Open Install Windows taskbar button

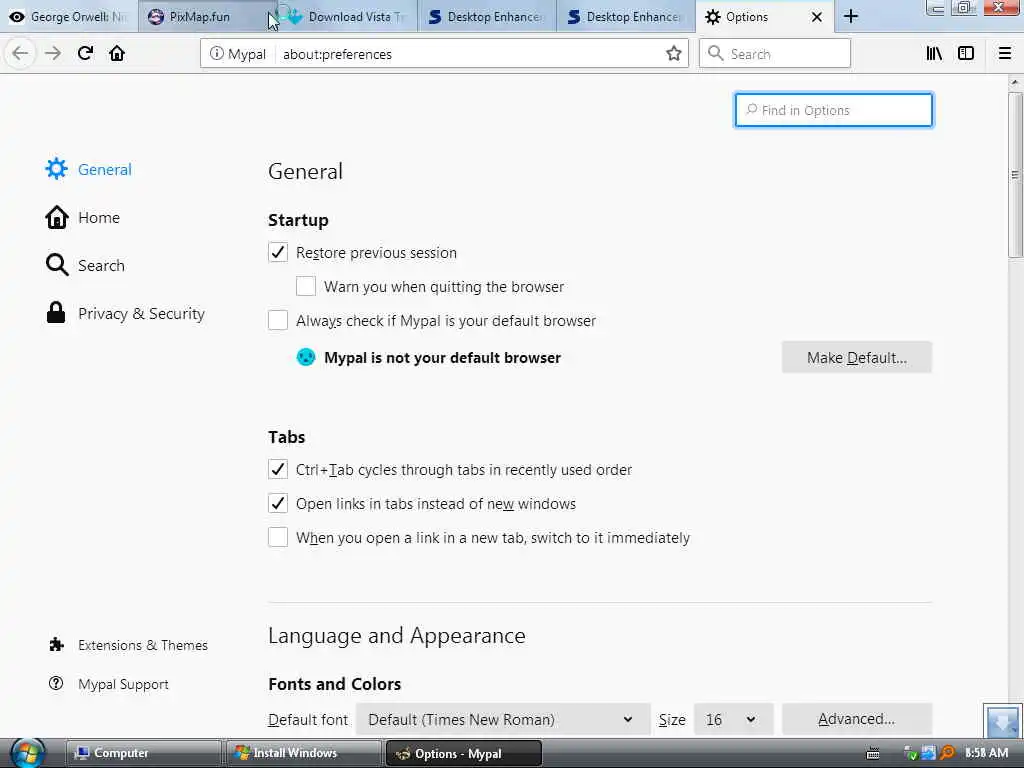(304, 753)
